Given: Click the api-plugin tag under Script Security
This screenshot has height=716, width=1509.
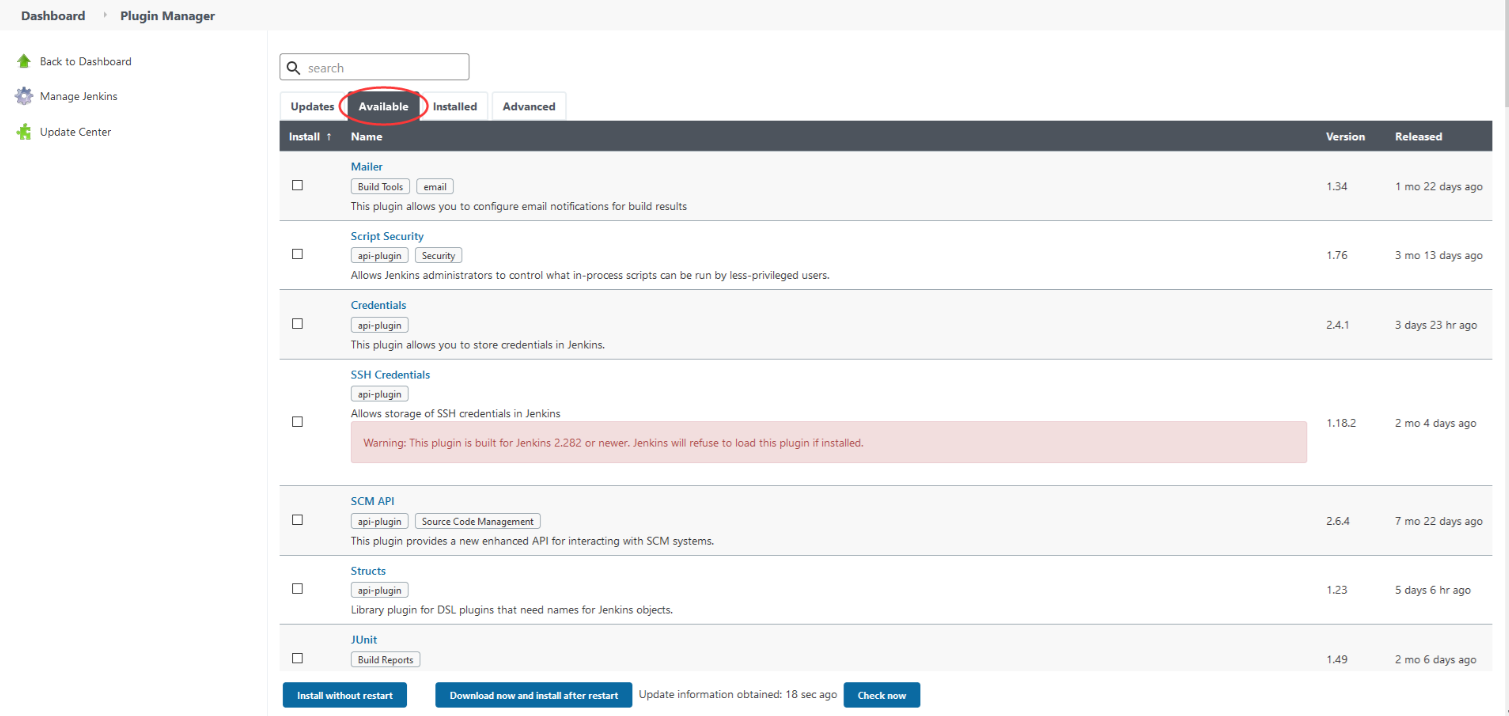Looking at the screenshot, I should coord(380,256).
